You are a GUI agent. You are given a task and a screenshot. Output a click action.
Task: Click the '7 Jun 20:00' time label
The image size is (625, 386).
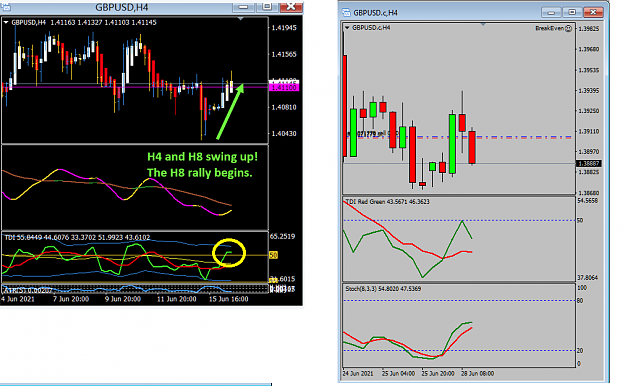71,299
